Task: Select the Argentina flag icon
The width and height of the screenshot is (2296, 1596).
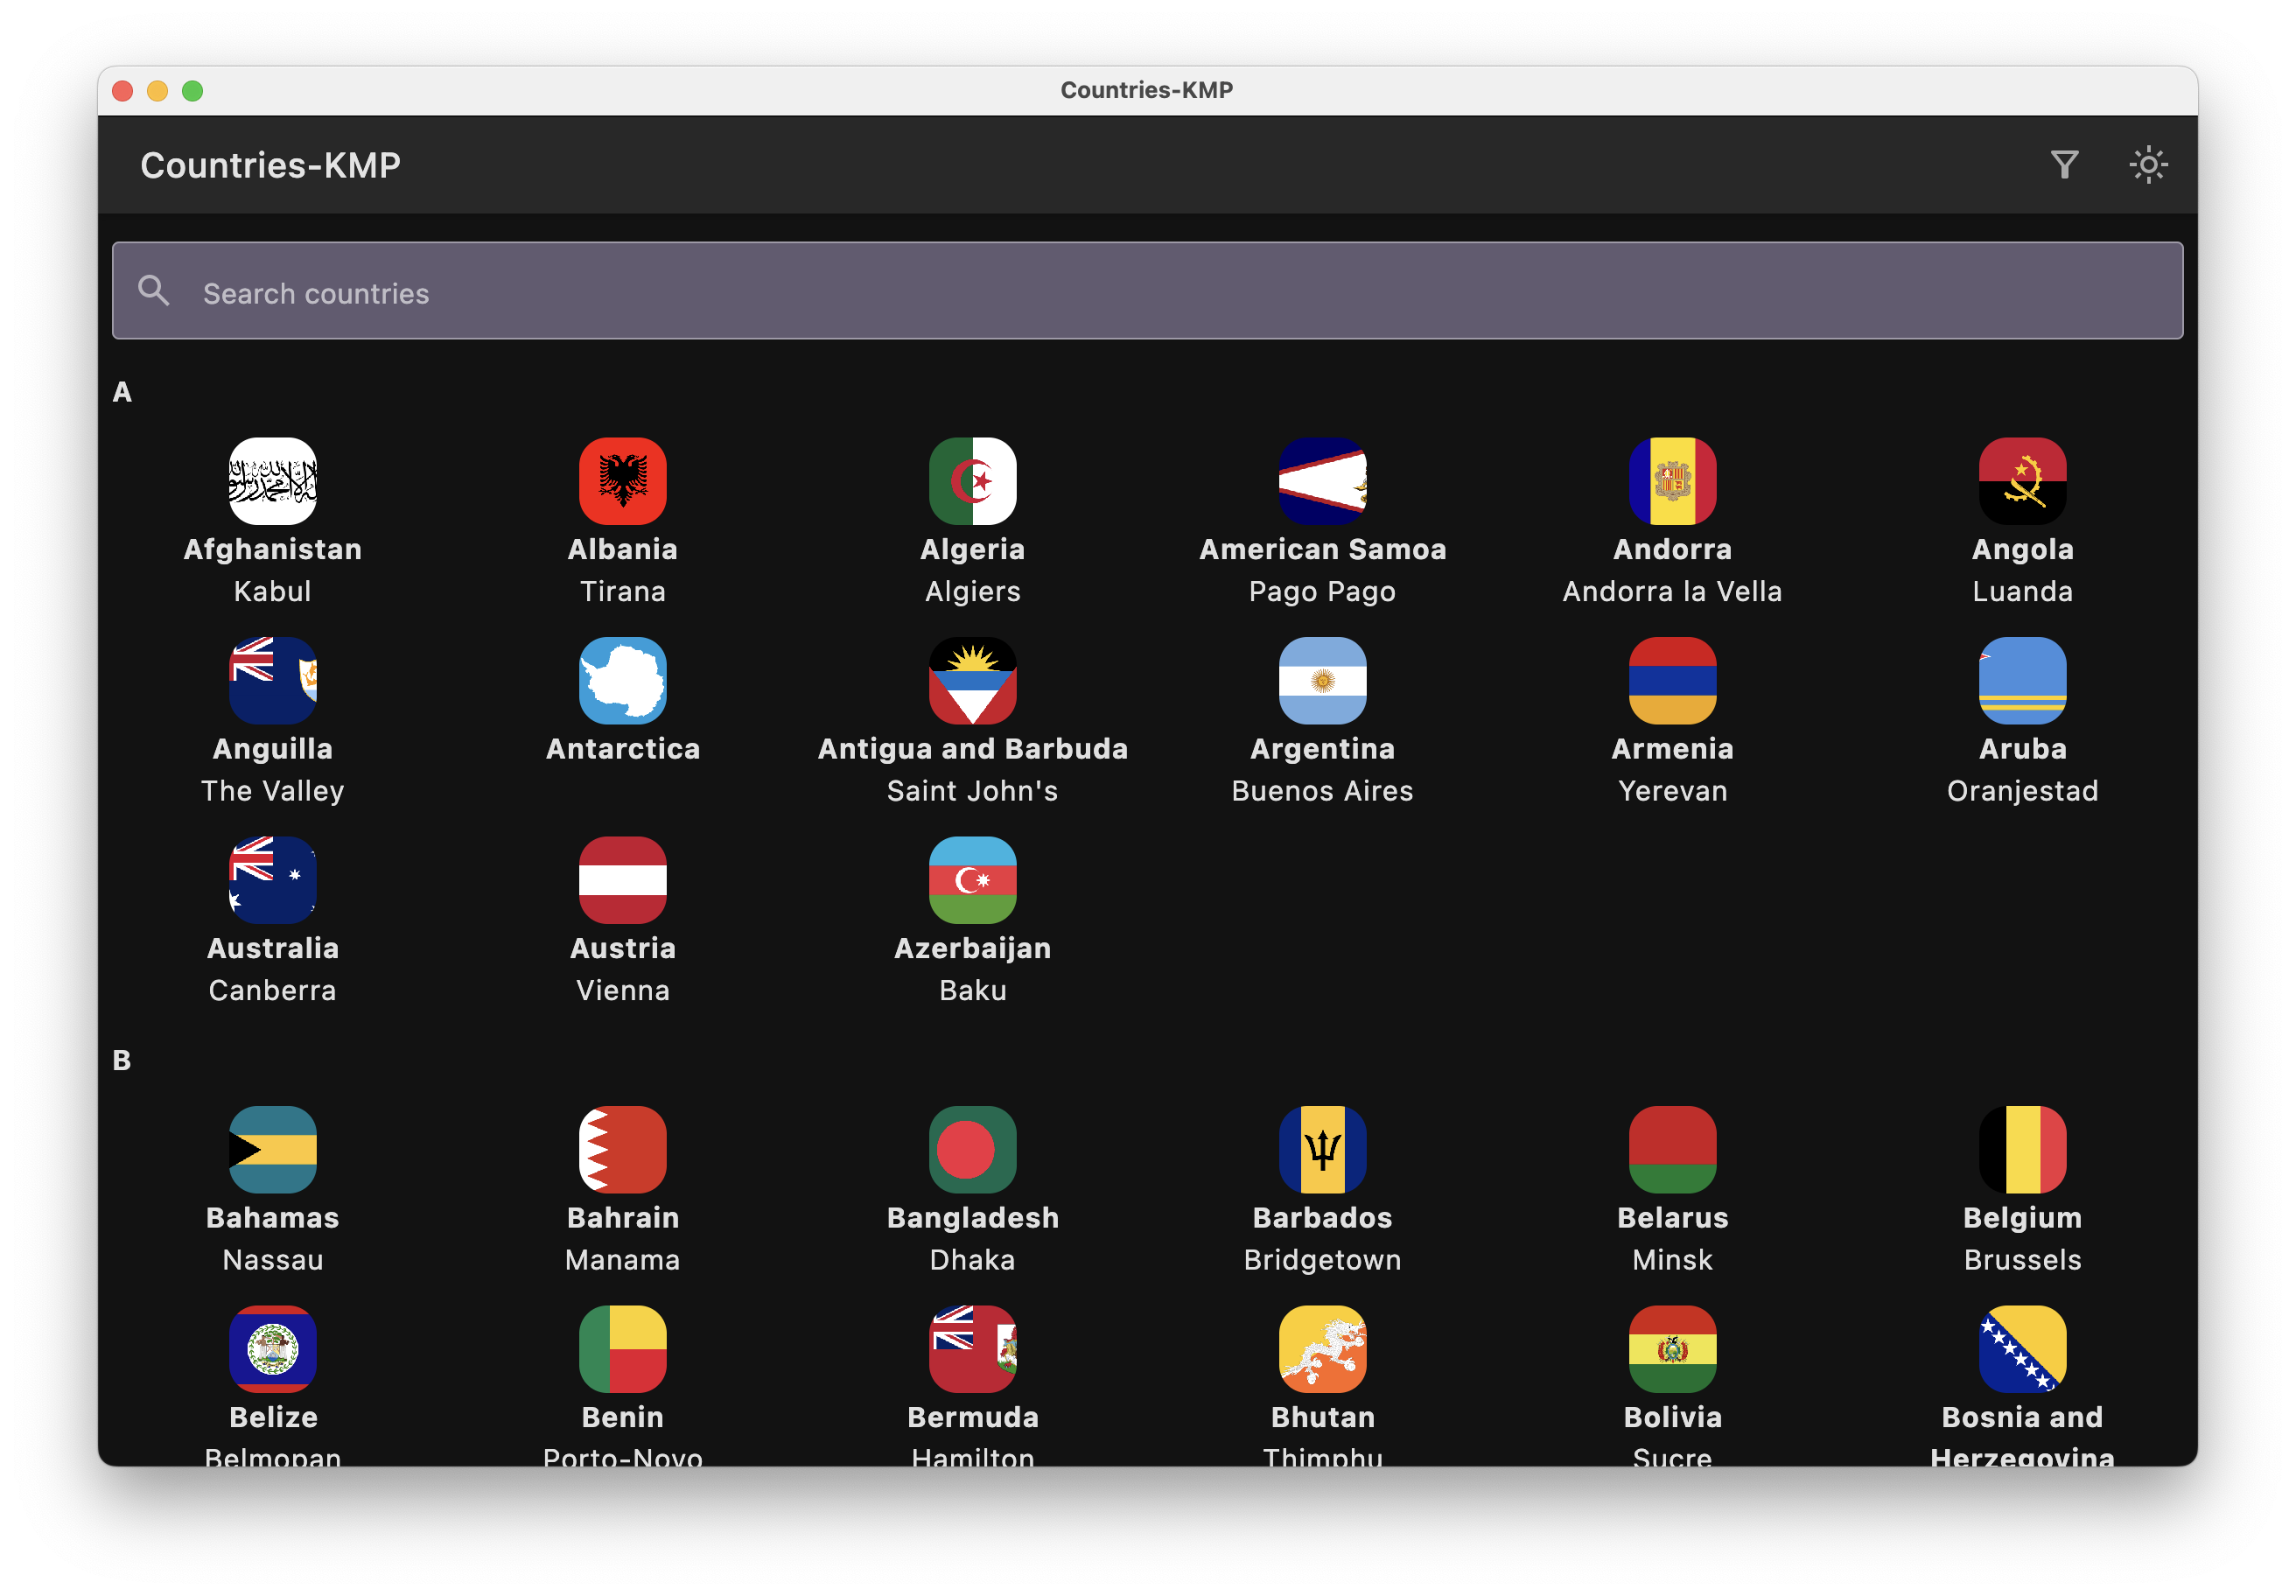Action: [x=1323, y=681]
